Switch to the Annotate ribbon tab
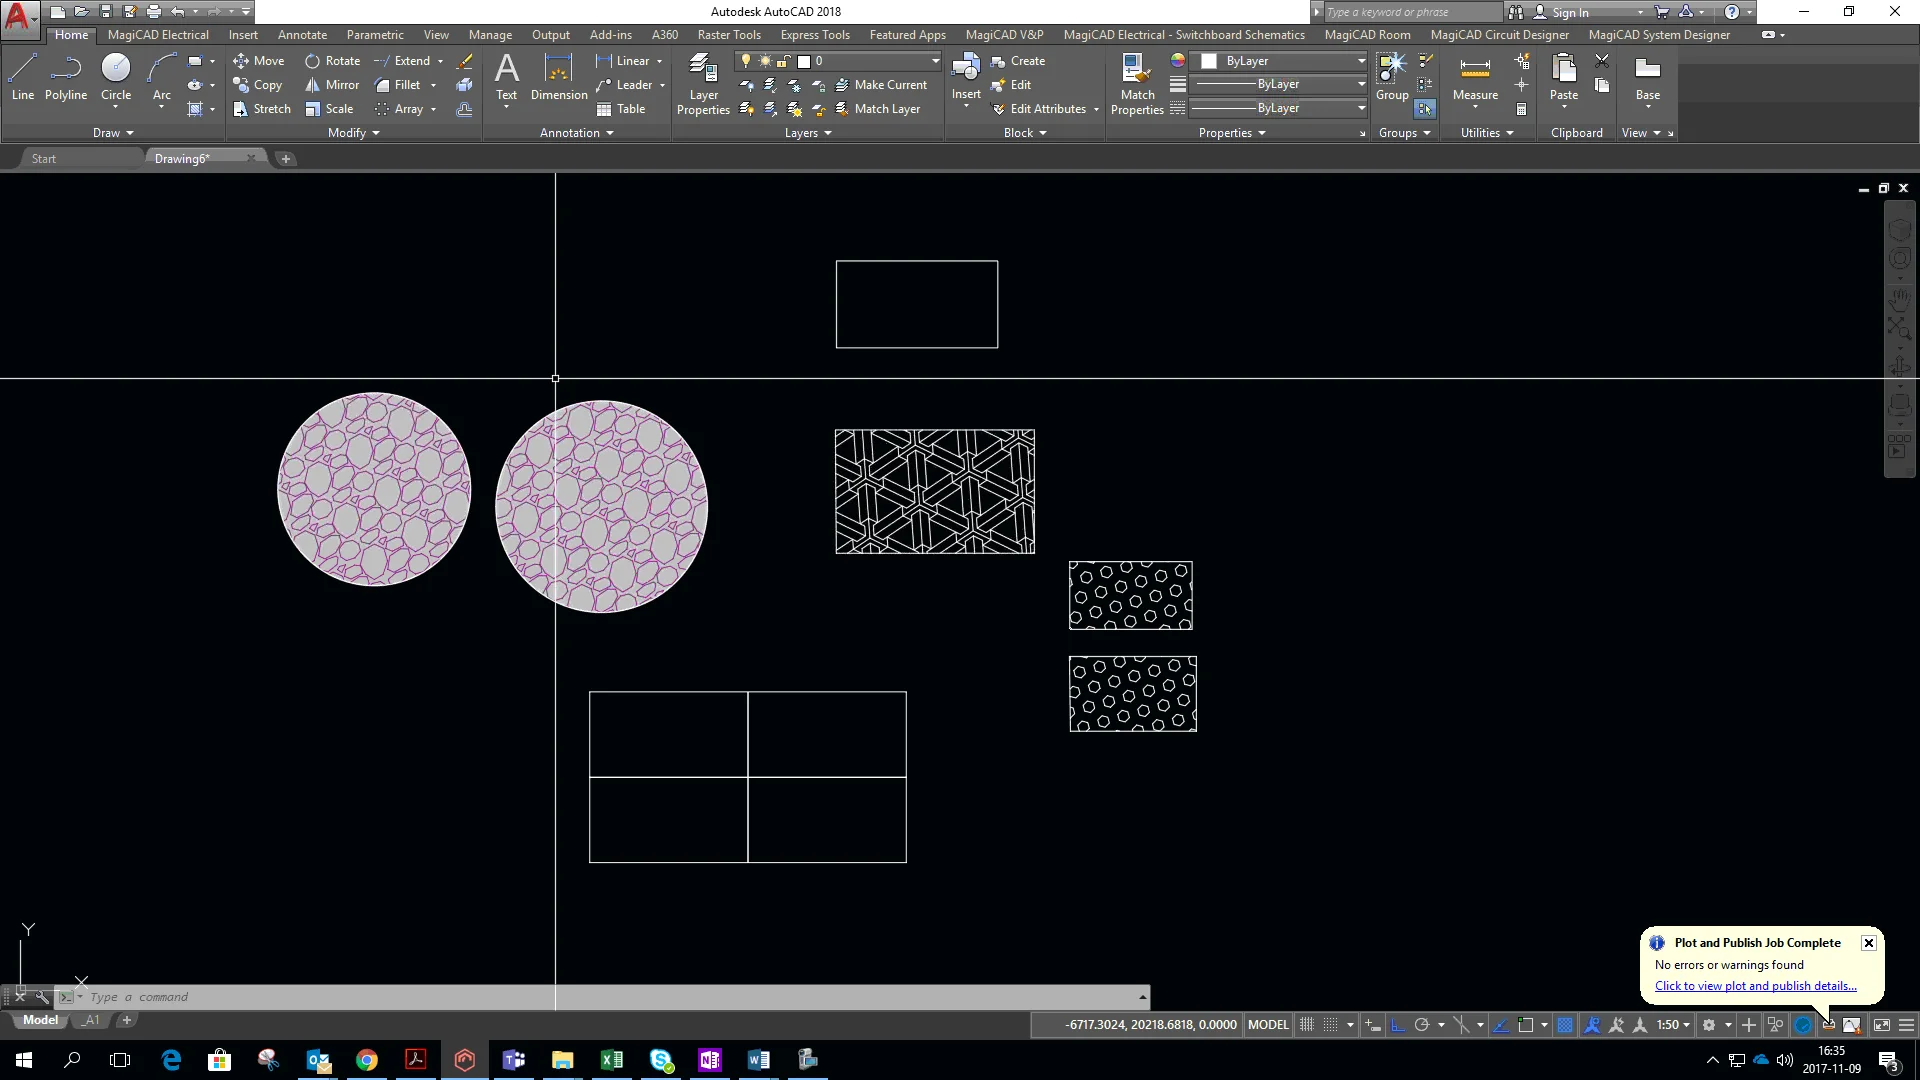The image size is (1920, 1080). click(x=302, y=34)
